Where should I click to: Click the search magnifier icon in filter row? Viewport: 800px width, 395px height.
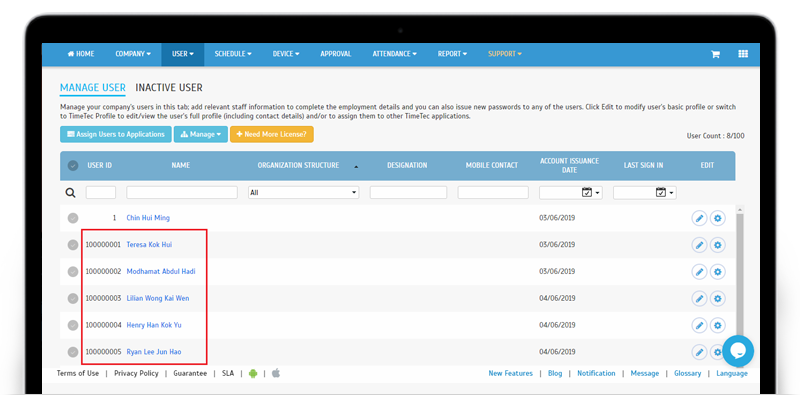click(x=71, y=193)
